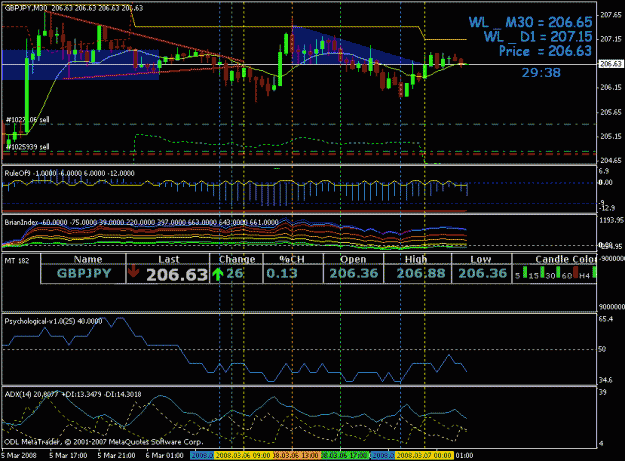Click the red candle bar for the 60 timeframe
Image resolution: width=625 pixels, height=461 pixels.
pyautogui.click(x=576, y=272)
